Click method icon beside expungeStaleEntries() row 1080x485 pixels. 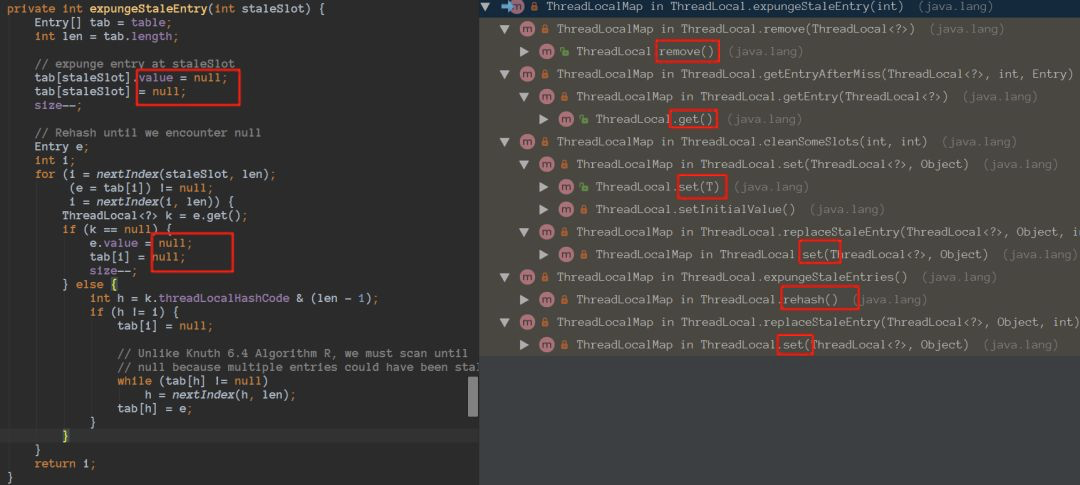pyautogui.click(x=528, y=277)
